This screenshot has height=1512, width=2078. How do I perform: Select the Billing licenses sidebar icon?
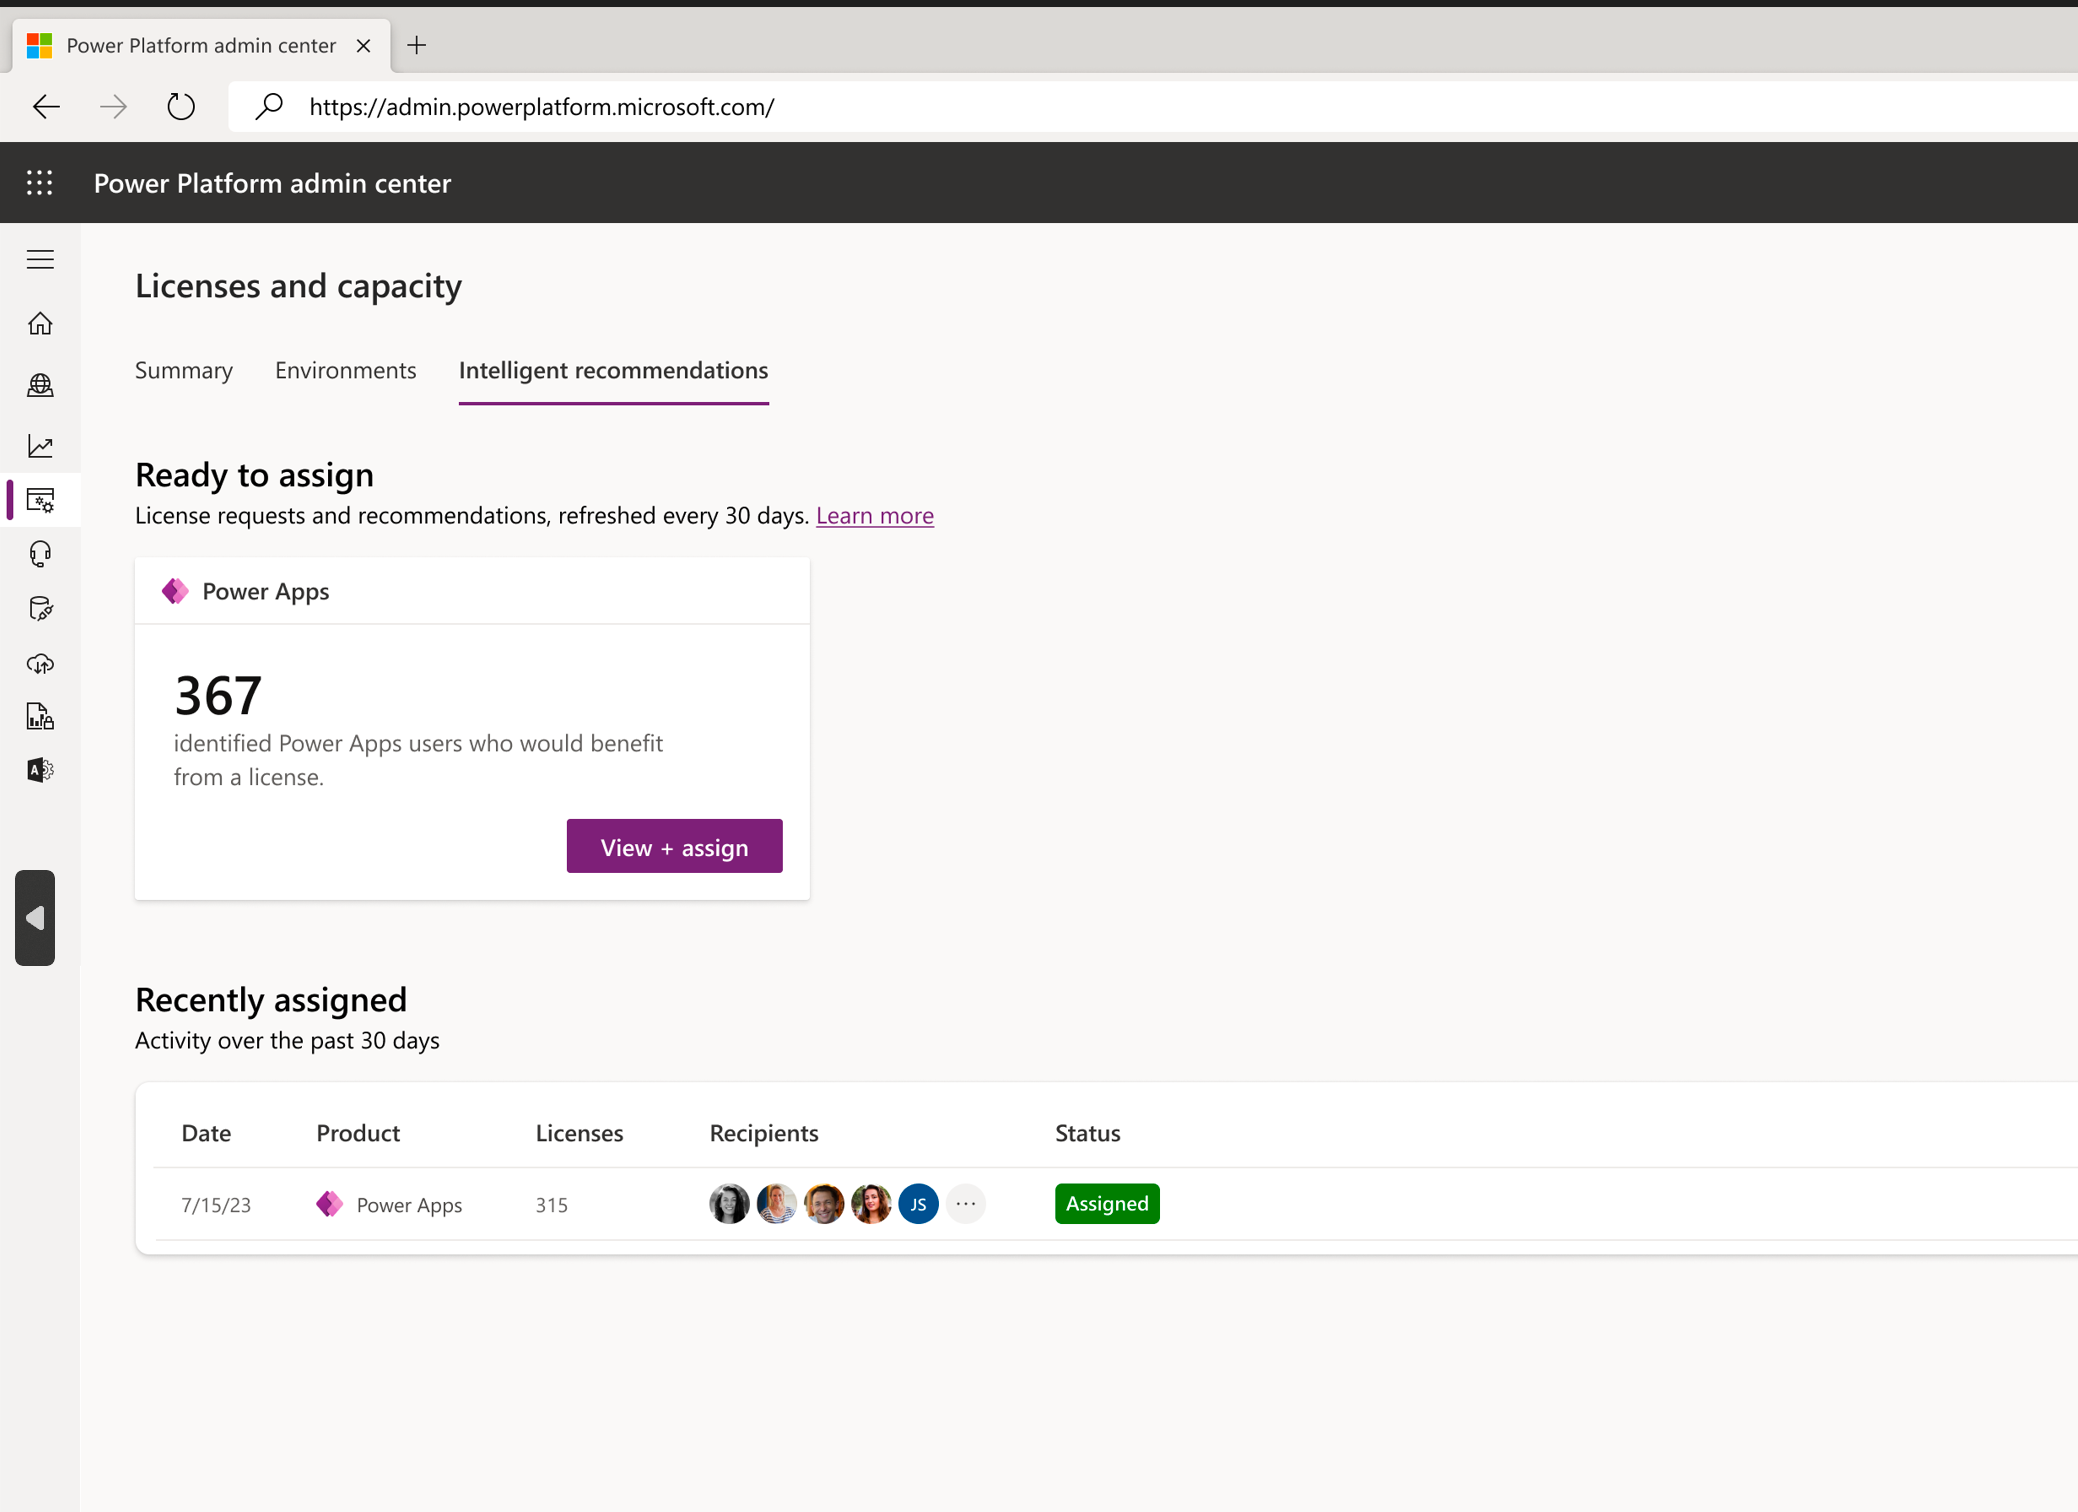click(40, 500)
